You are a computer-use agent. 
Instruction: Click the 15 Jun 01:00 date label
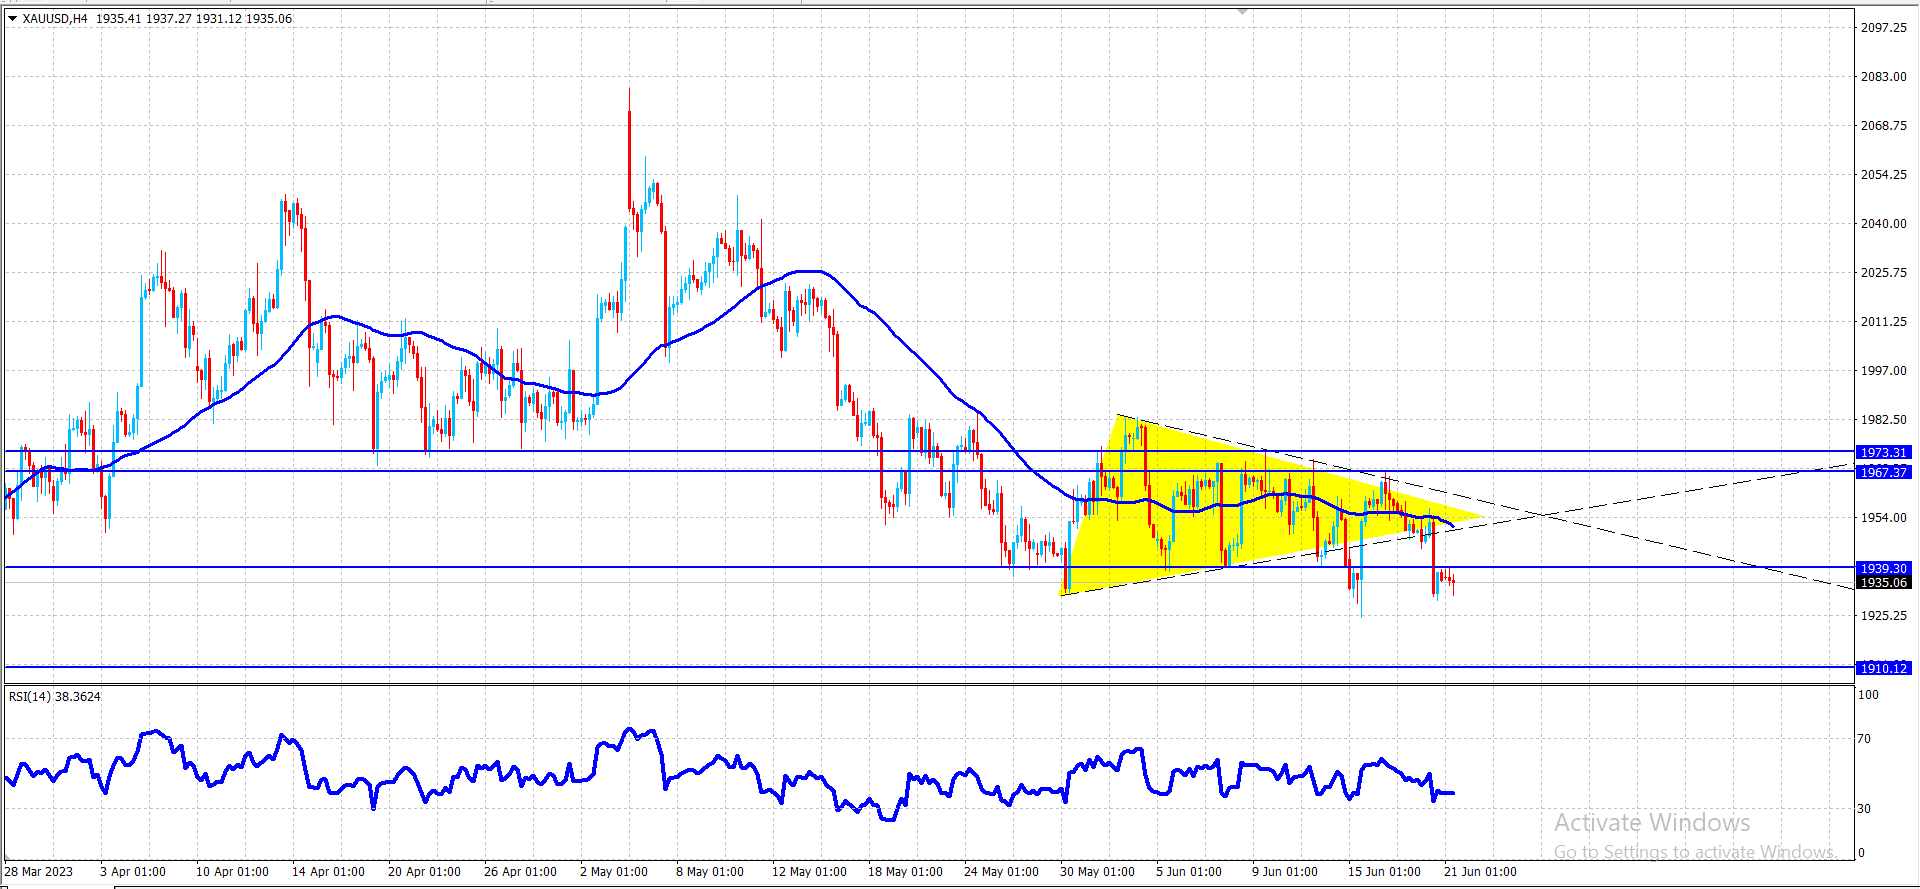click(1384, 872)
